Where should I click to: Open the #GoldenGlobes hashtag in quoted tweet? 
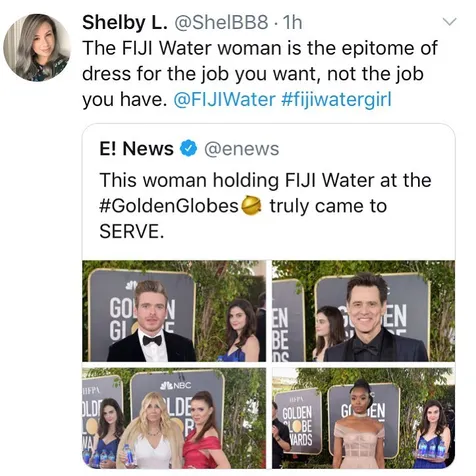point(169,206)
